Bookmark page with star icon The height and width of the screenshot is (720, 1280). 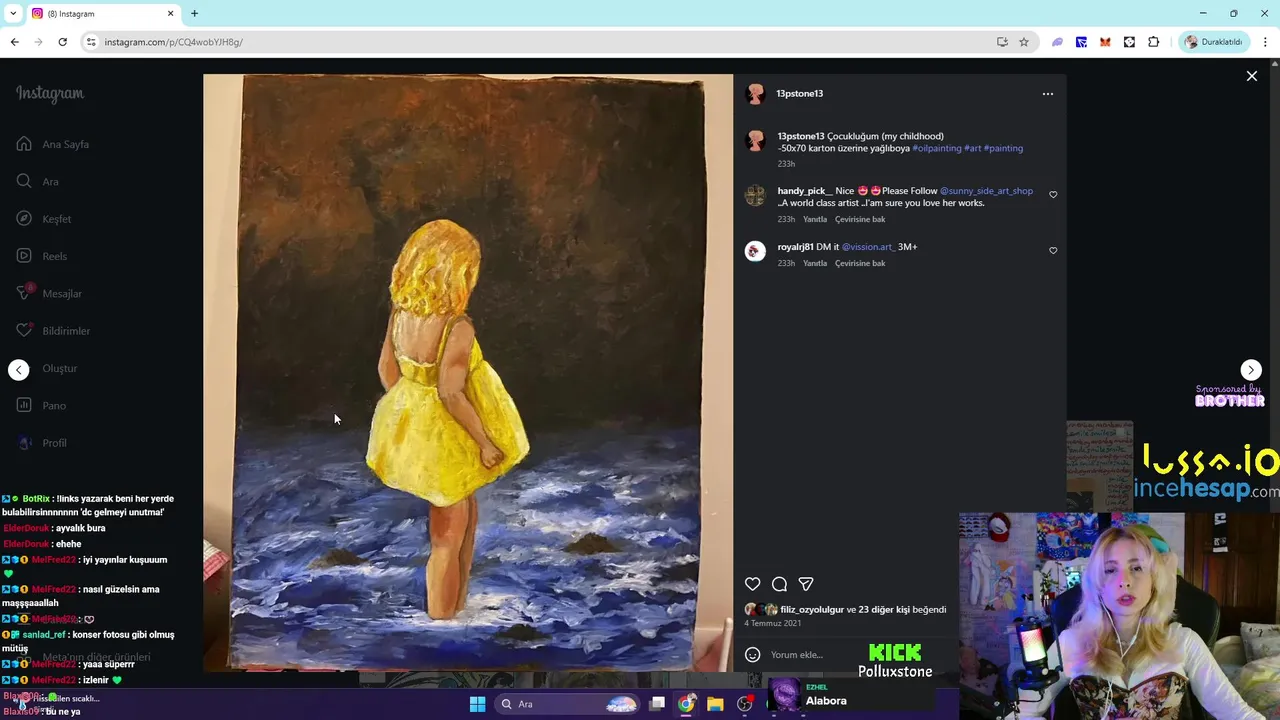(x=1024, y=42)
